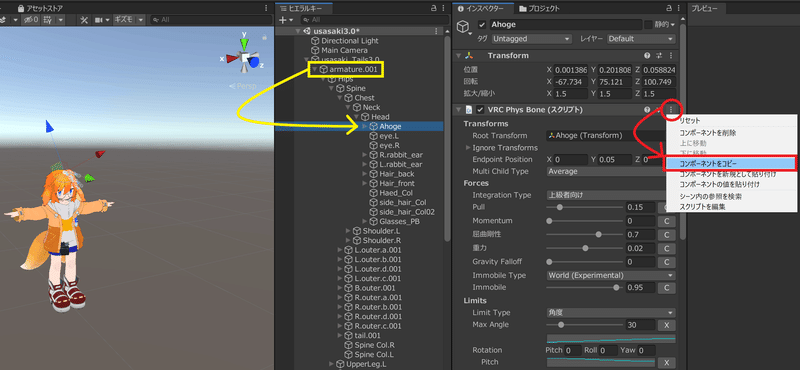800x370 pixels.
Task: Click the scene view rotation lock icon
Action: pos(265,37)
